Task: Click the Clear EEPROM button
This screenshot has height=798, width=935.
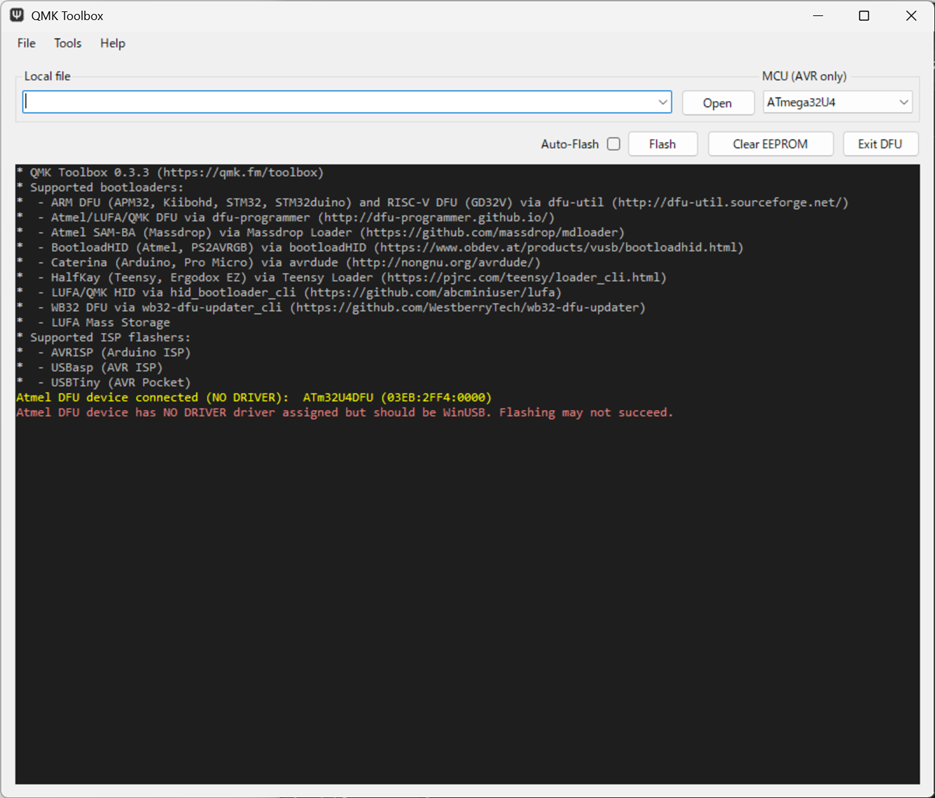Action: tap(770, 144)
